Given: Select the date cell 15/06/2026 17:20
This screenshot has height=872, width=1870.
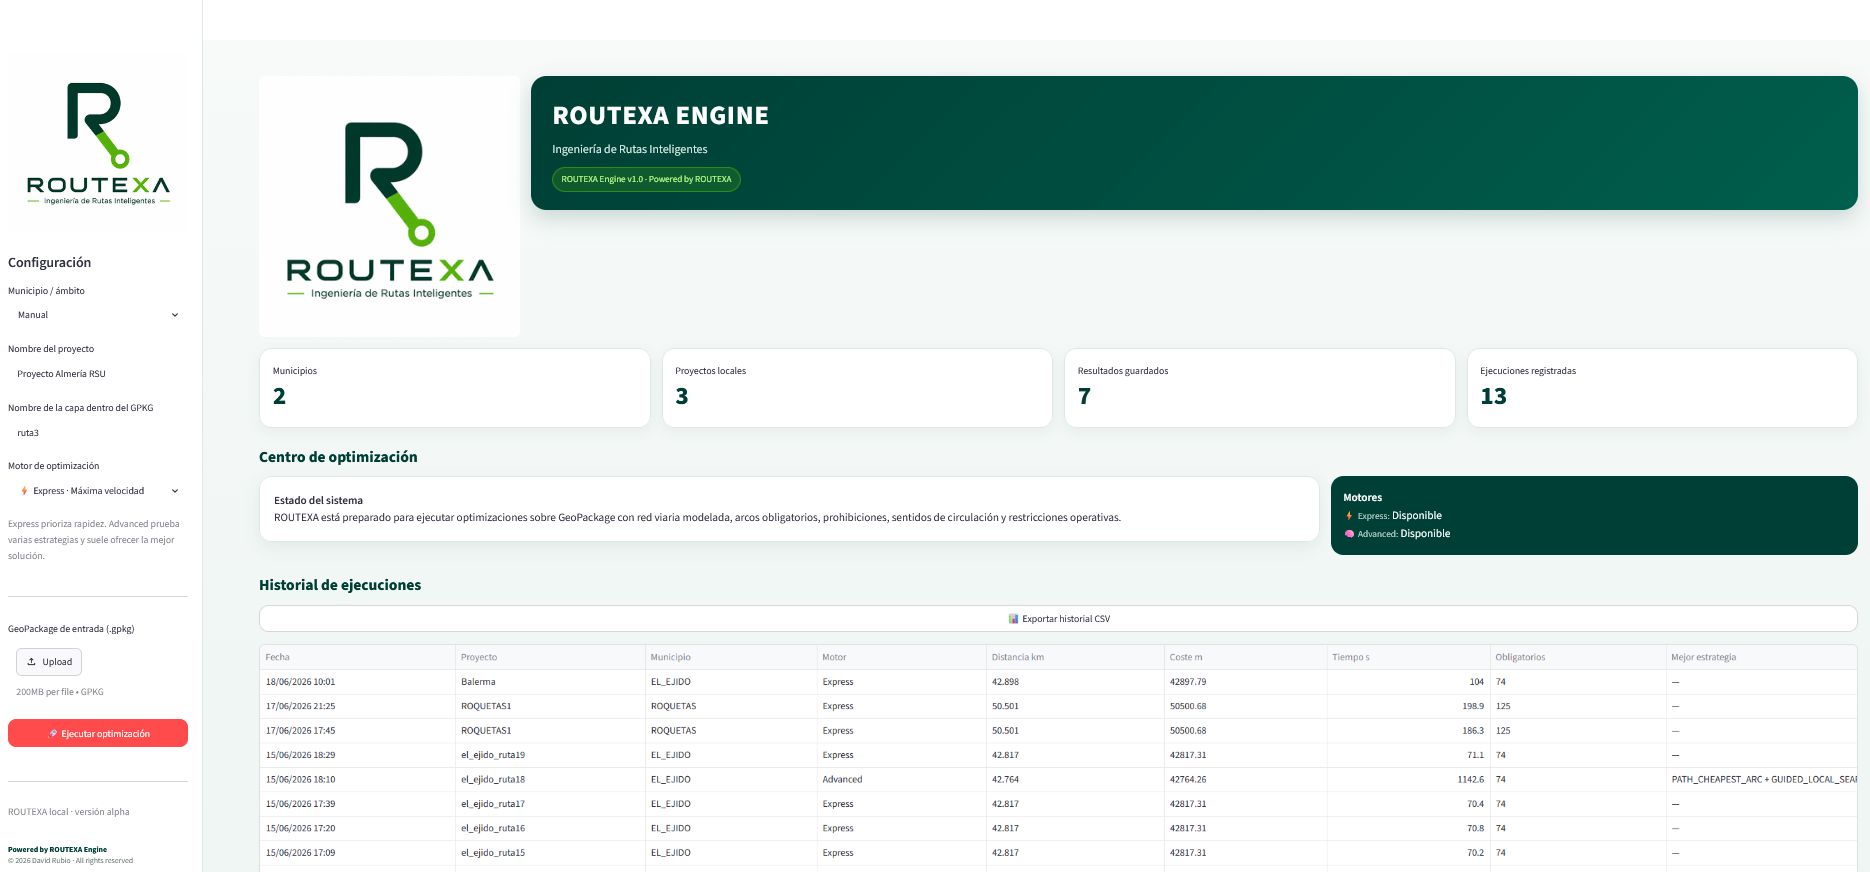Looking at the screenshot, I should [x=357, y=828].
